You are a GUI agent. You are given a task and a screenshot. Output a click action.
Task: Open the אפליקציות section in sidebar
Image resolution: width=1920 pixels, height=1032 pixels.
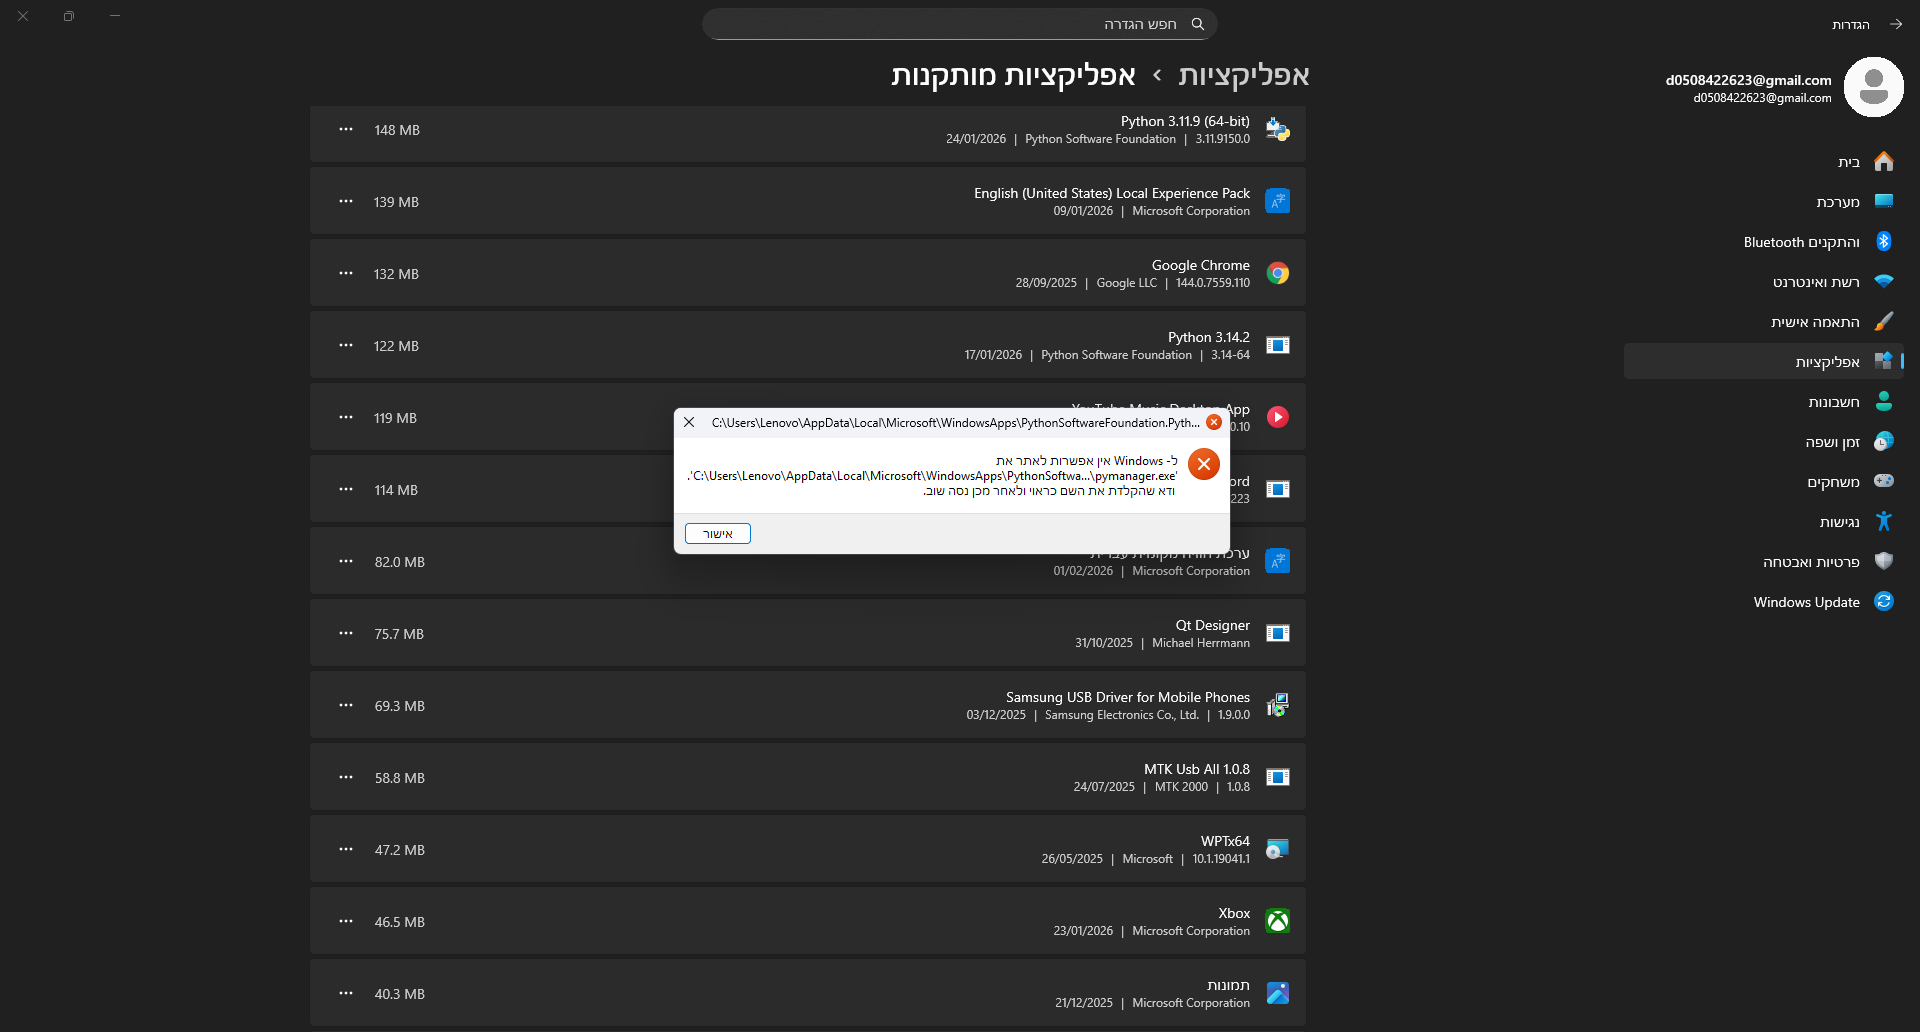(x=1826, y=361)
